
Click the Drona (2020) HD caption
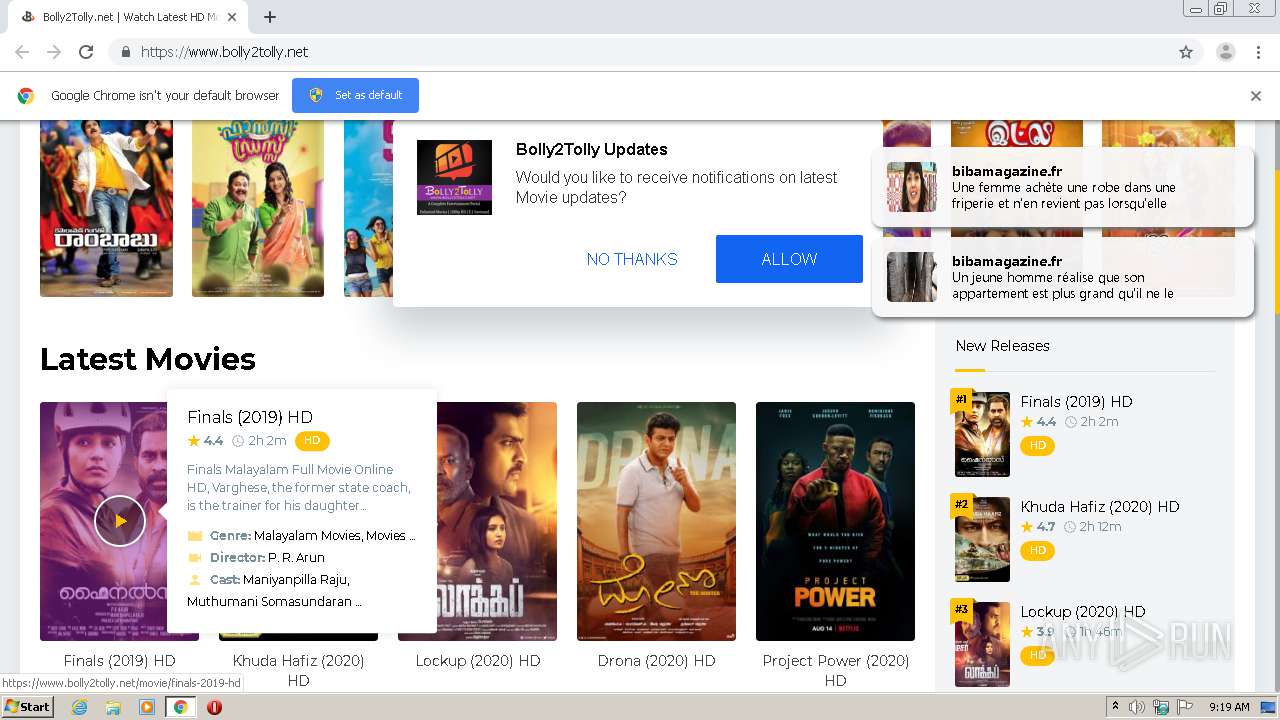pos(656,661)
